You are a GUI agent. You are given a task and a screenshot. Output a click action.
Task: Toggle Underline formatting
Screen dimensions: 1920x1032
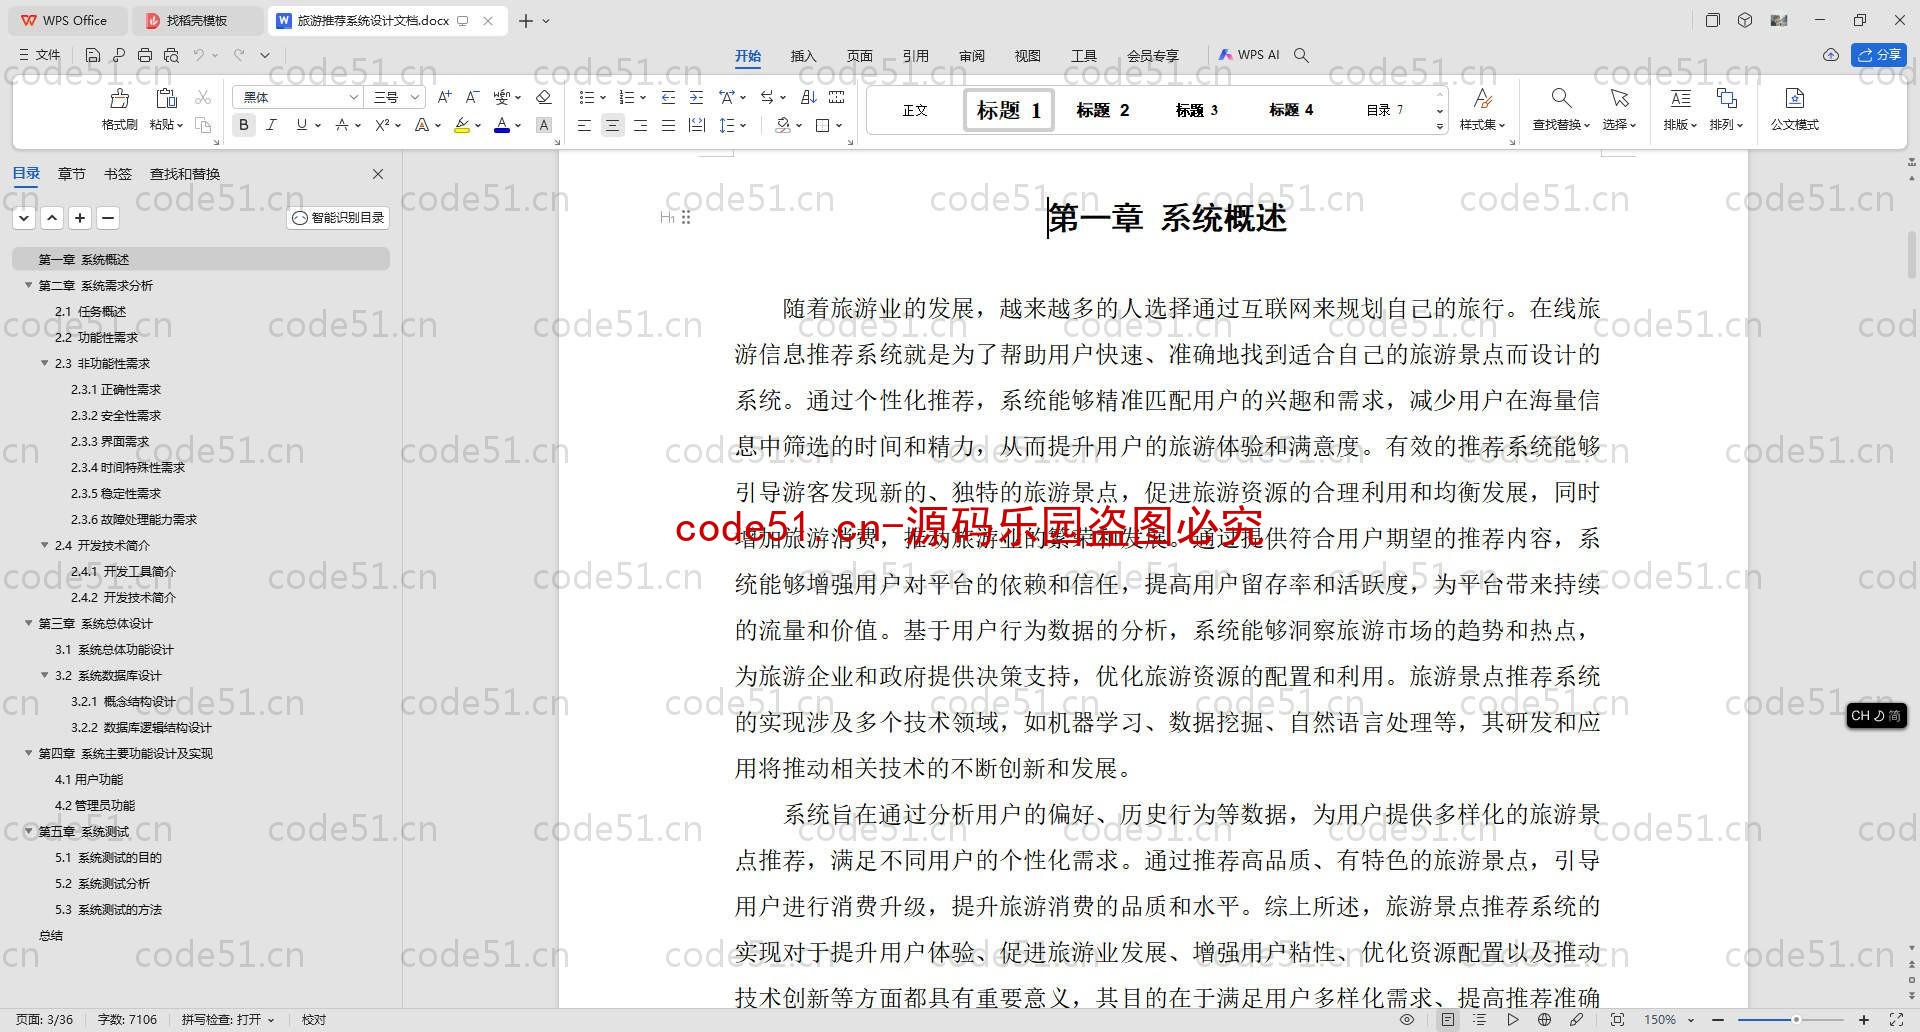pyautogui.click(x=301, y=125)
